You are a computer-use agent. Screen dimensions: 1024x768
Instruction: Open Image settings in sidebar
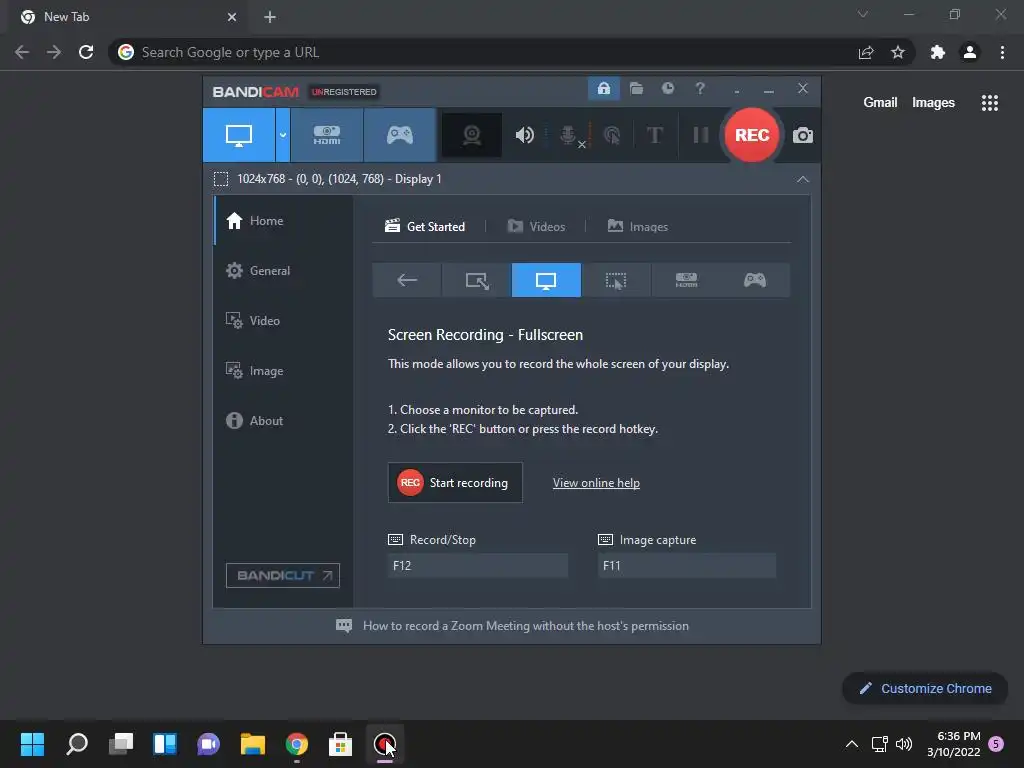pyautogui.click(x=283, y=371)
